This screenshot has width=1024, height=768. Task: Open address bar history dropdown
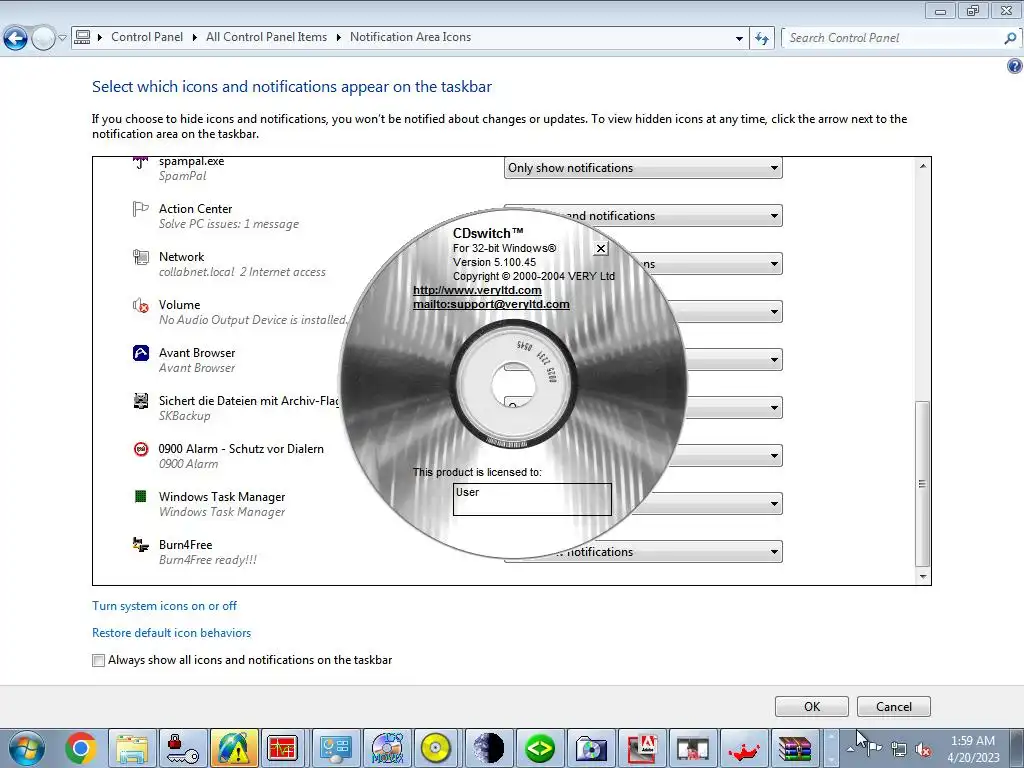739,38
